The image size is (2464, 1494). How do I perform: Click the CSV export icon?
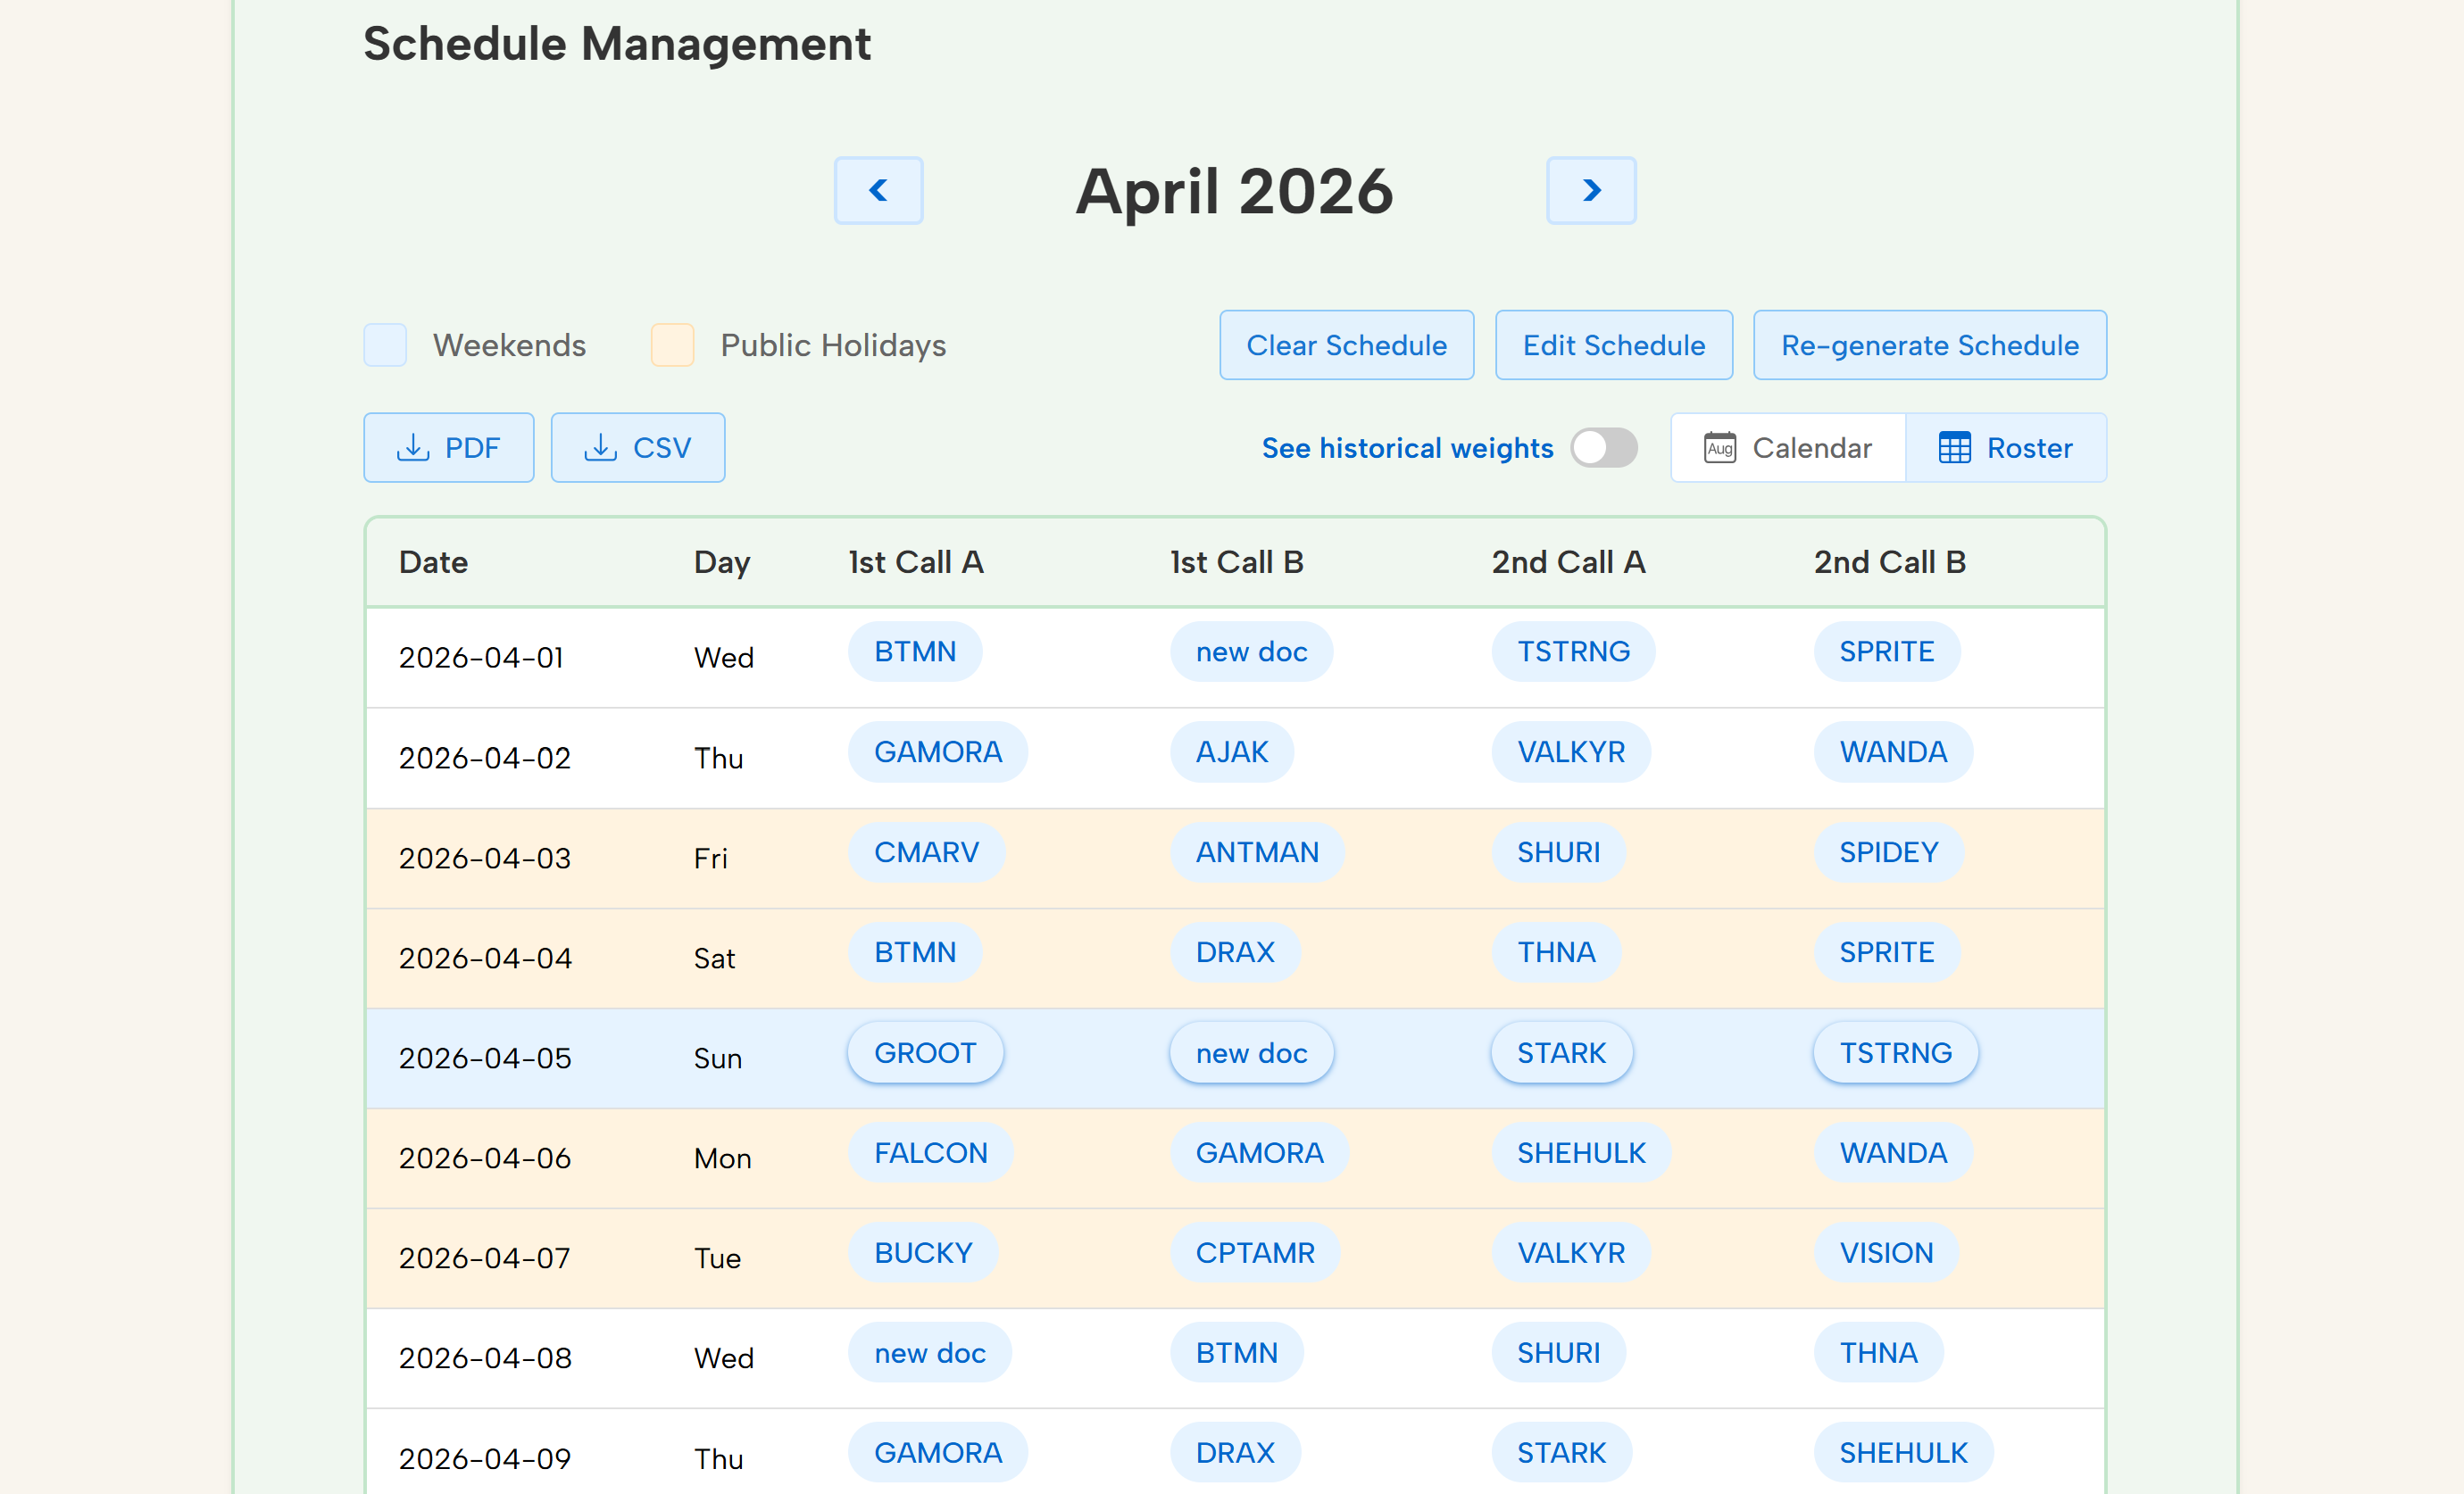(603, 447)
